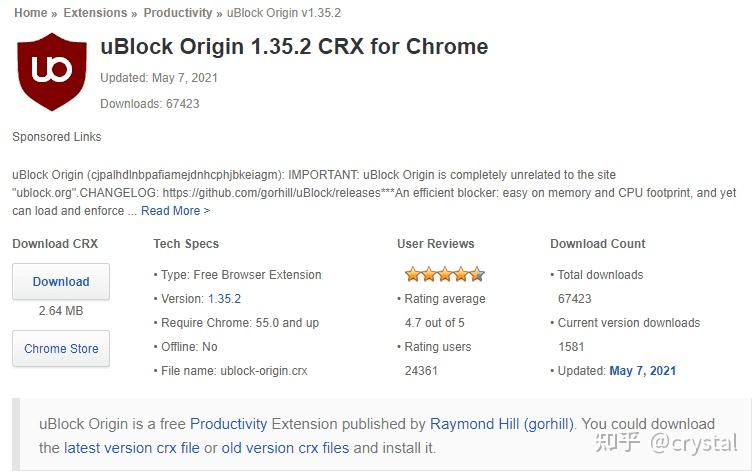Browse old version crx files link
This screenshot has height=476, width=756.
tap(285, 448)
